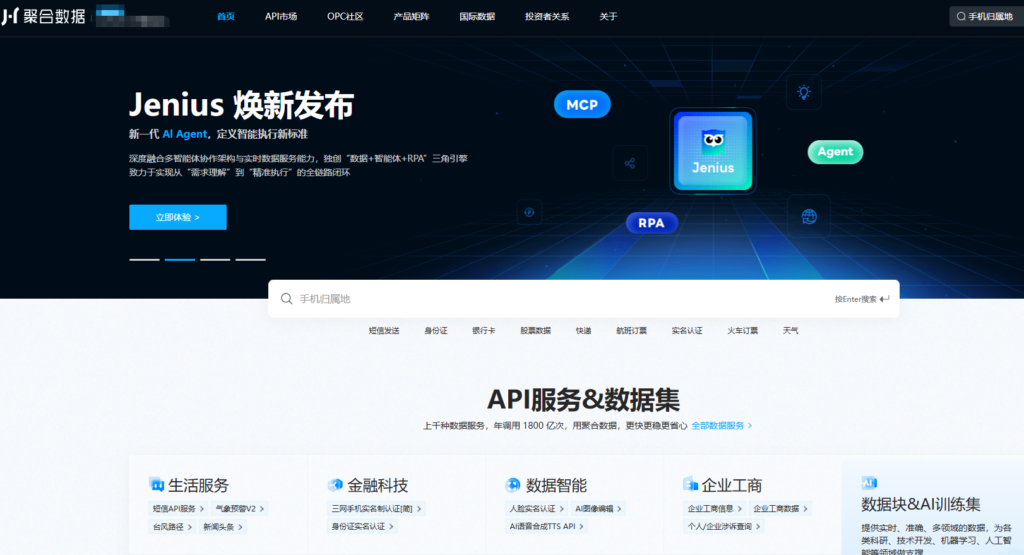Click the 生活服务 category heading
This screenshot has width=1024, height=555.
(199, 485)
